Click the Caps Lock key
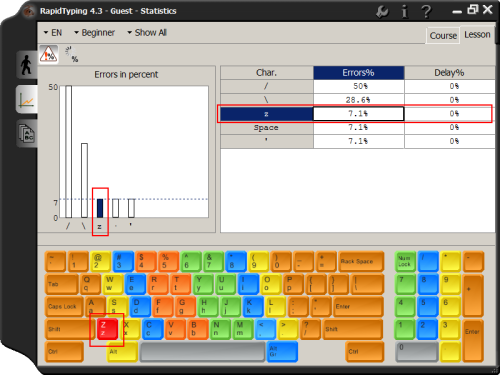 pos(64,307)
